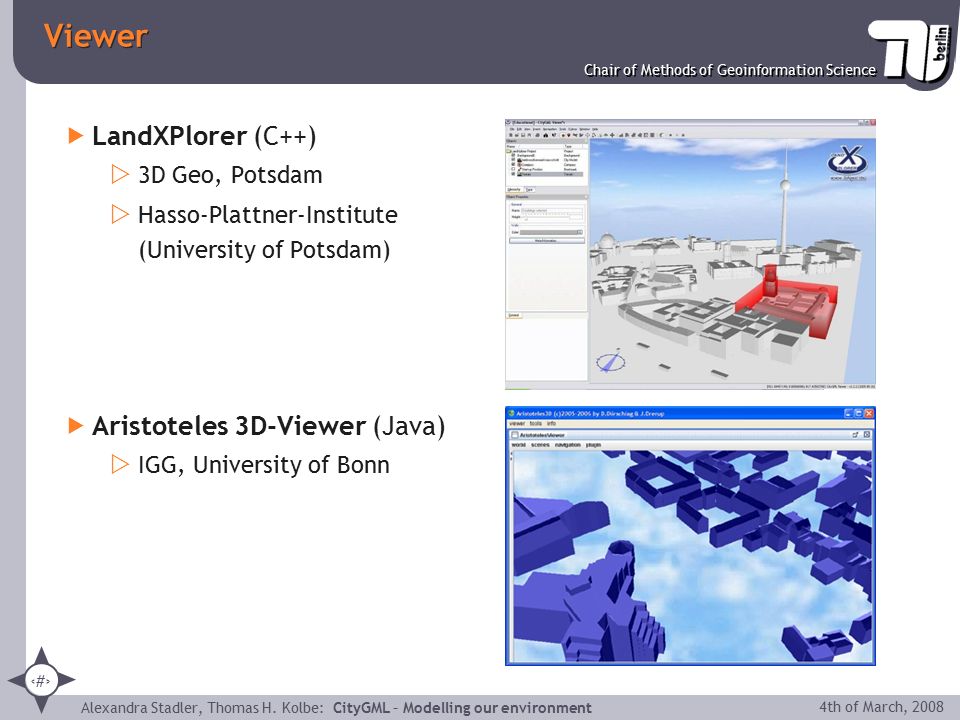Click the 'Hasso-Plattner-Institute' bullet text
Screen dimensions: 960x720
point(268,215)
